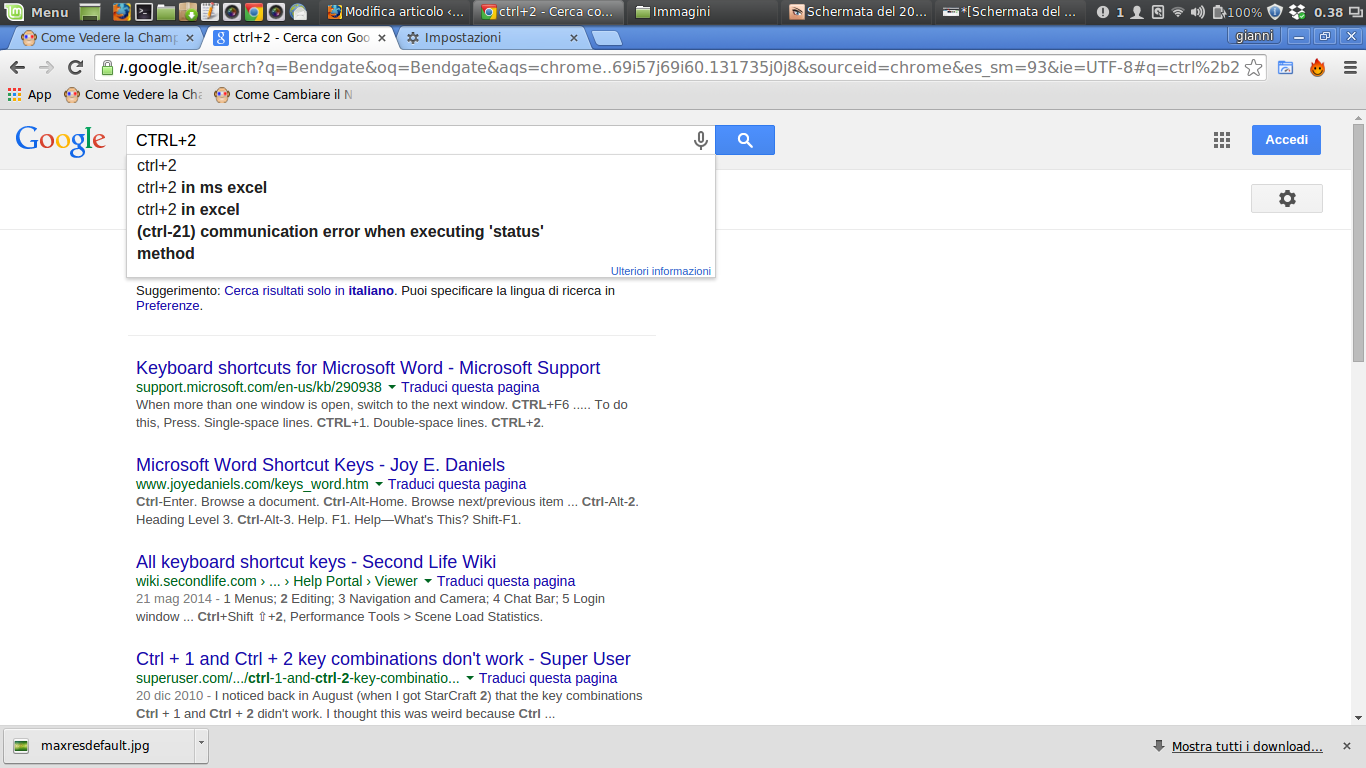1366x768 pixels.
Task: Click the Google logo
Action: click(x=60, y=141)
